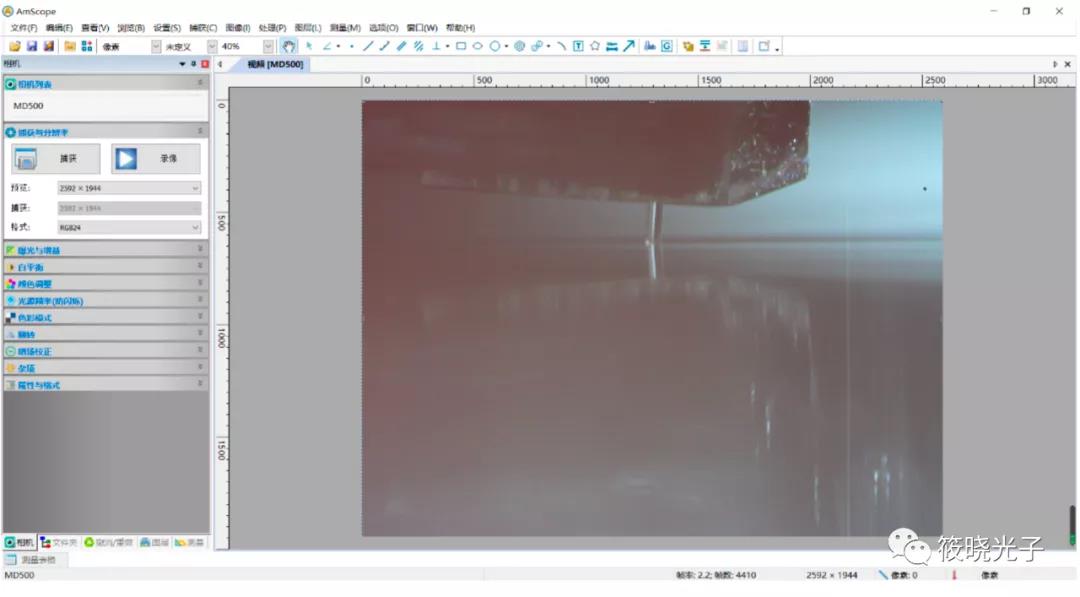
Task: Expand the 曝光与增益 section
Action: (200, 250)
